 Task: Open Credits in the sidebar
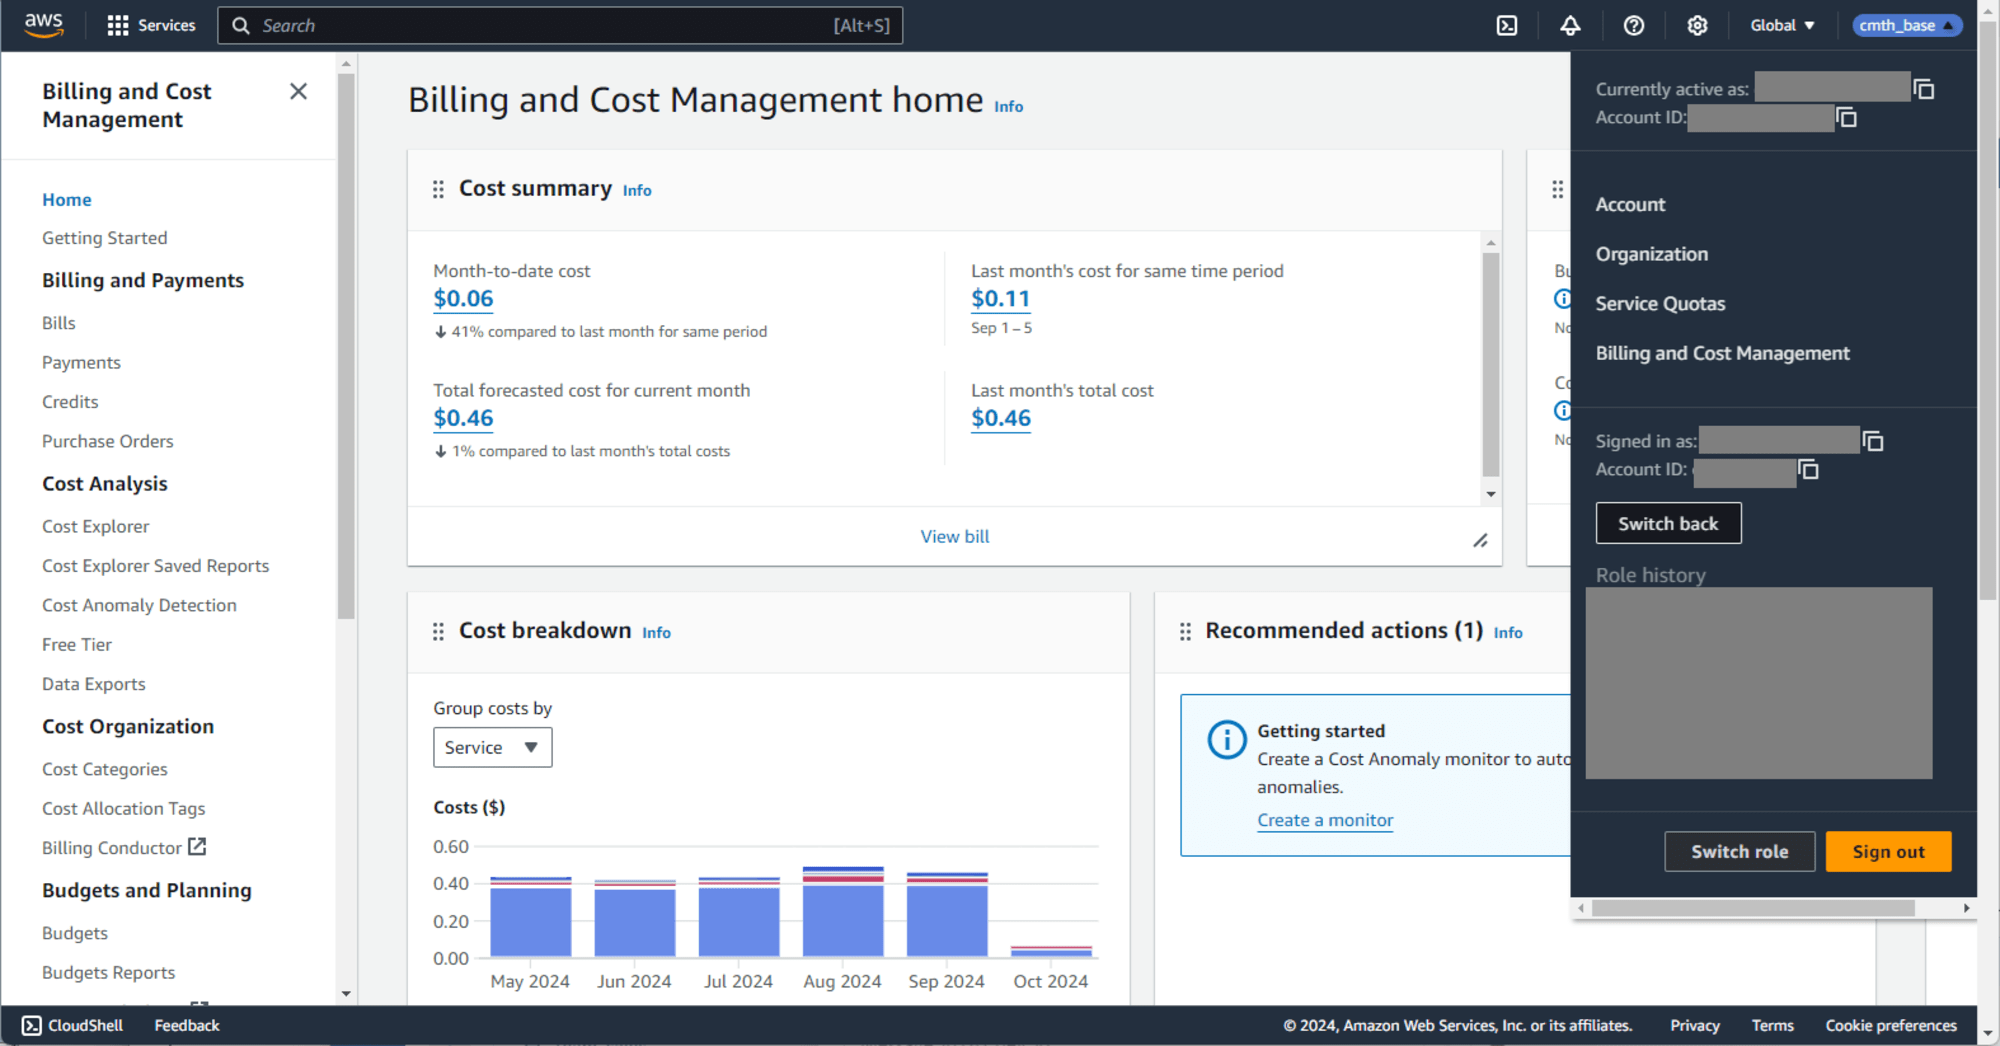point(70,401)
